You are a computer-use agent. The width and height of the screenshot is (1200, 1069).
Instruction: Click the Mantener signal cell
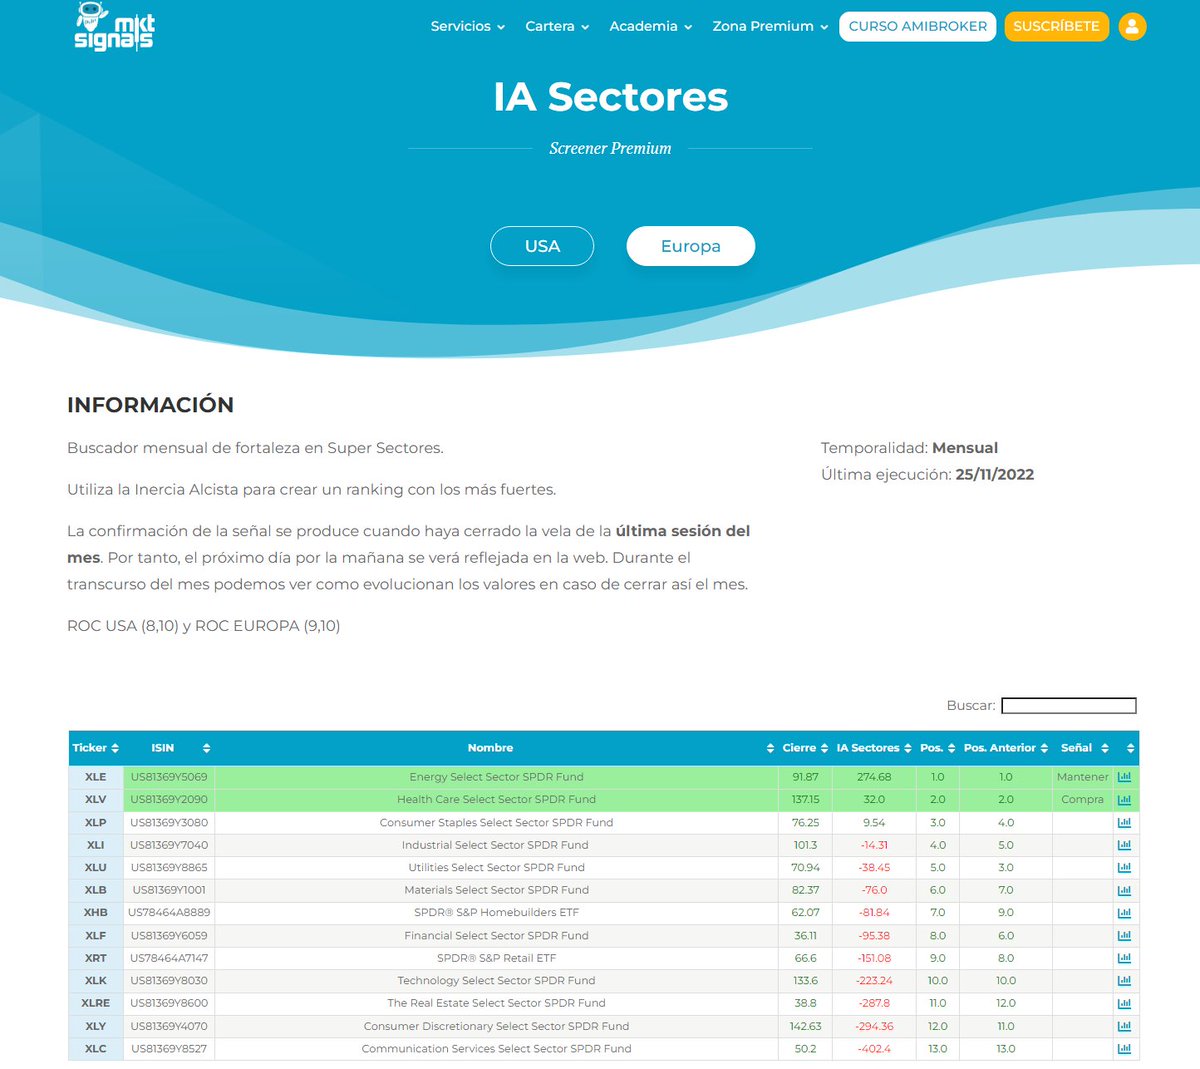(1083, 777)
